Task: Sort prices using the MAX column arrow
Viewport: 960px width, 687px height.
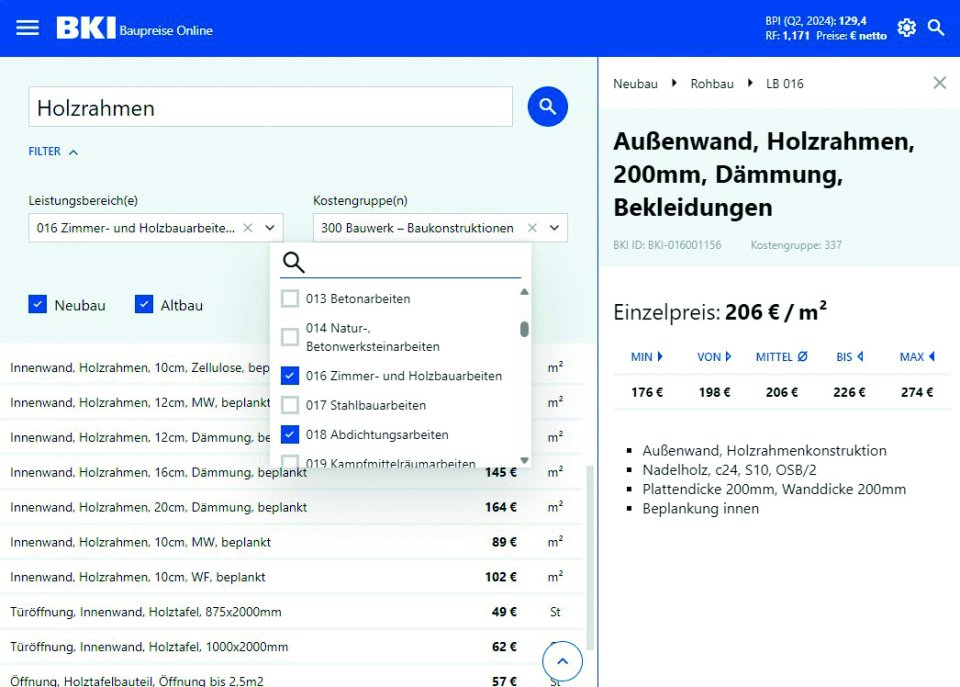Action: (929, 357)
